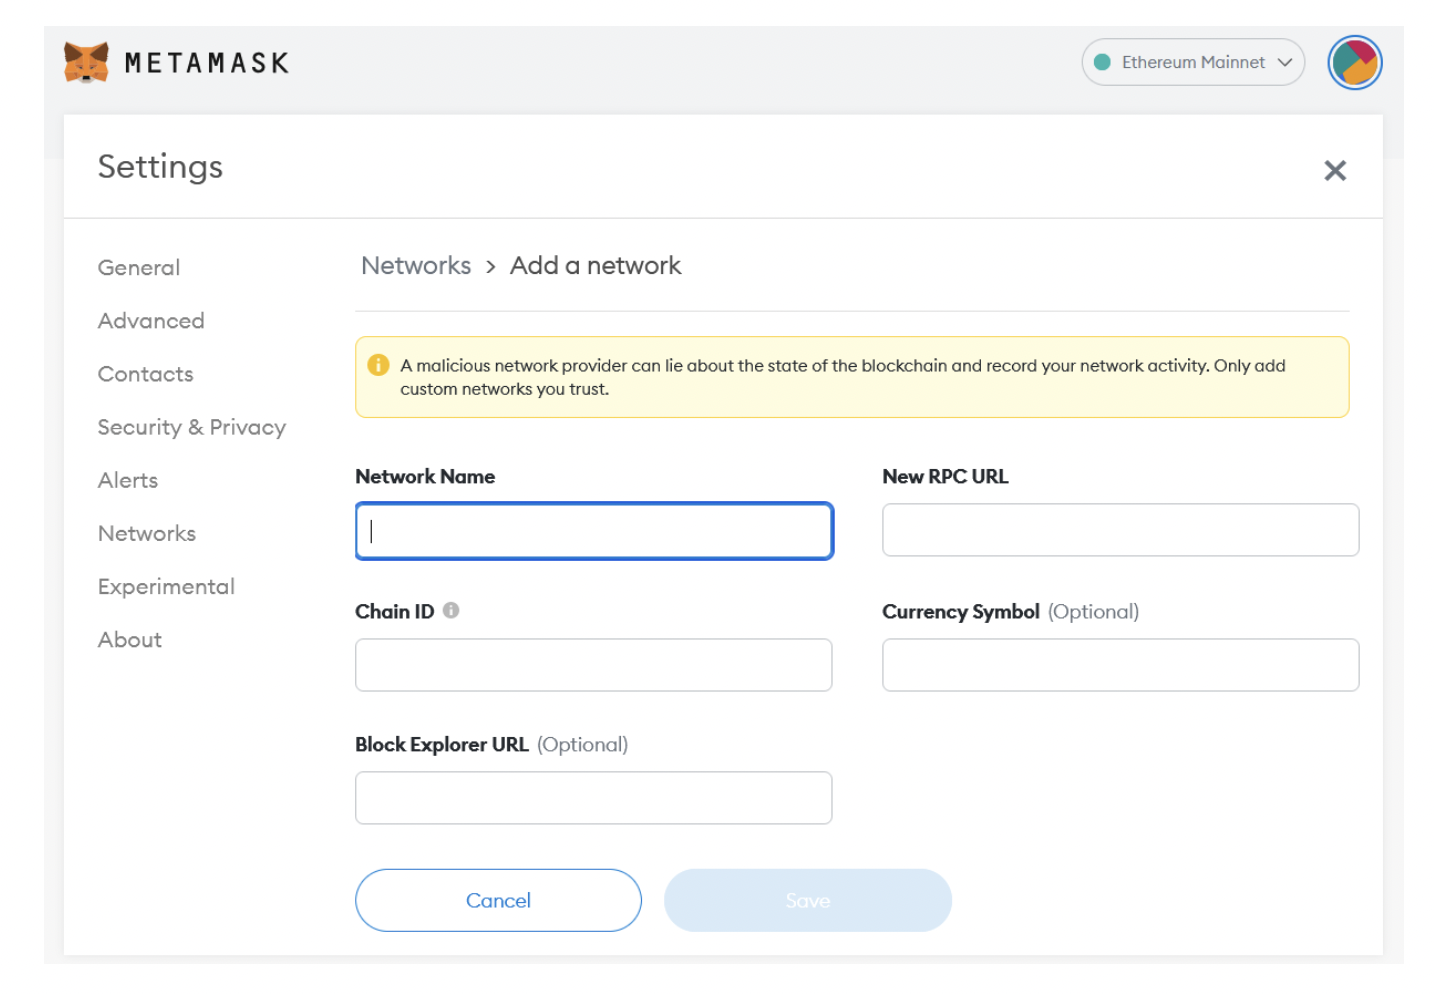Viewport: 1434px width, 994px height.
Task: Focus the Network Name input field
Action: pos(594,531)
